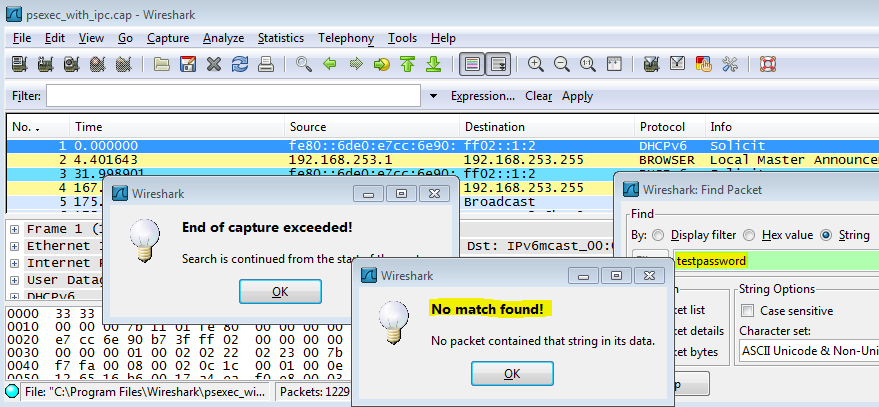Select String radio in Find Packet
This screenshot has width=879, height=407.
tap(825, 235)
